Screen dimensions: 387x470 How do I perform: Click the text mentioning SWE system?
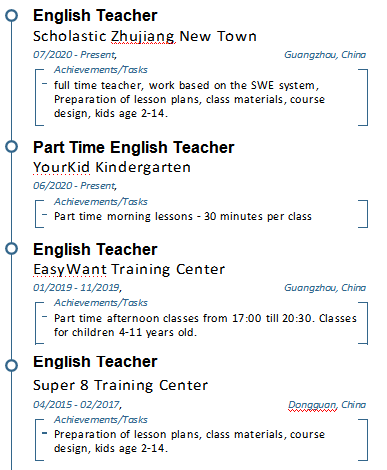pos(186,85)
